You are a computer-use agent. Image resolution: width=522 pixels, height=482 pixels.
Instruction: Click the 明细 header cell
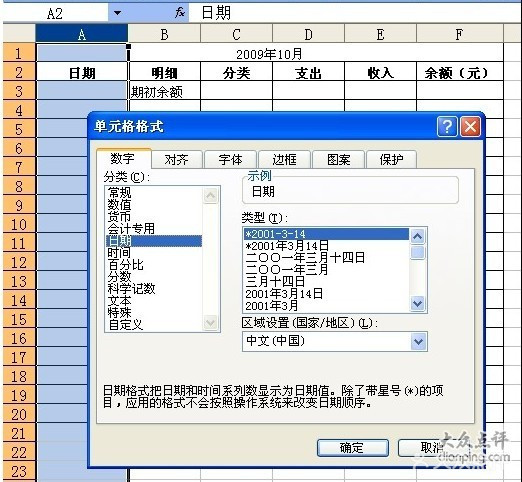(x=164, y=72)
